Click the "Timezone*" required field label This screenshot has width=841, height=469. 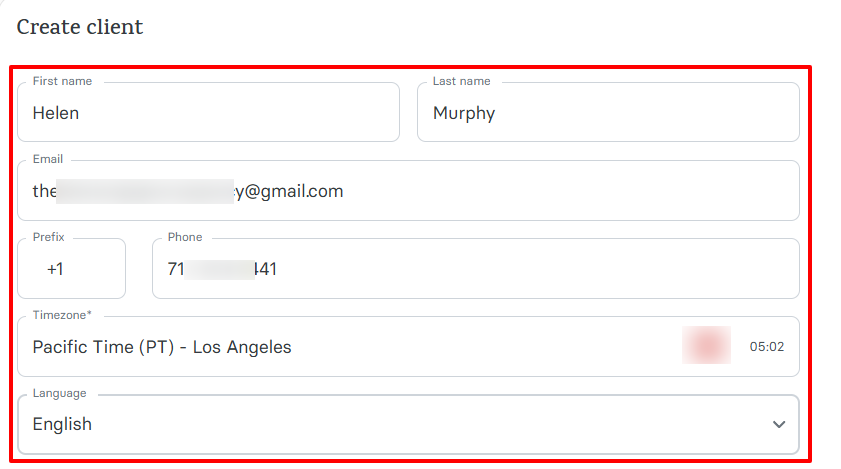(62, 315)
